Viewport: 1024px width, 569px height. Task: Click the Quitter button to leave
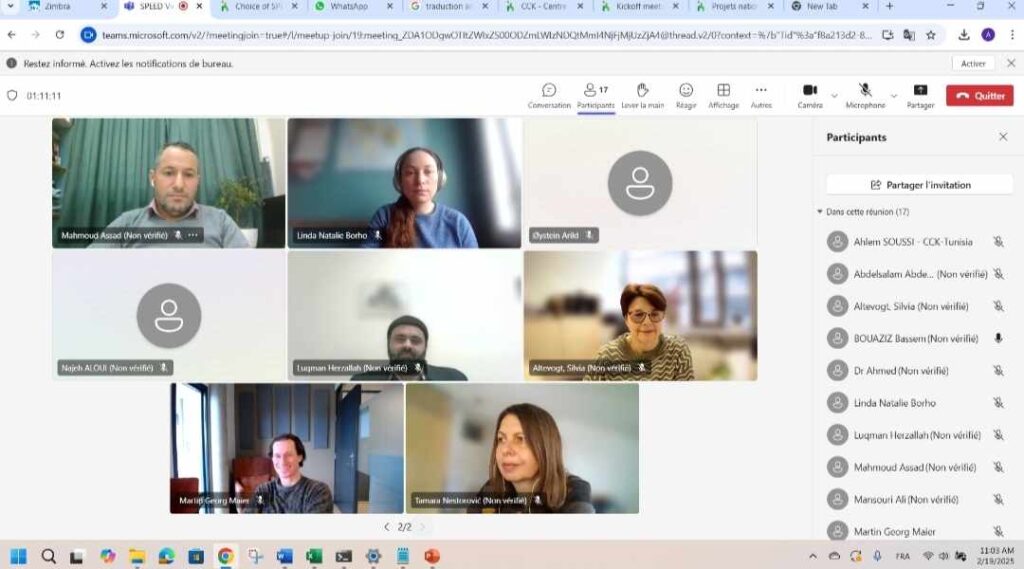[979, 96]
